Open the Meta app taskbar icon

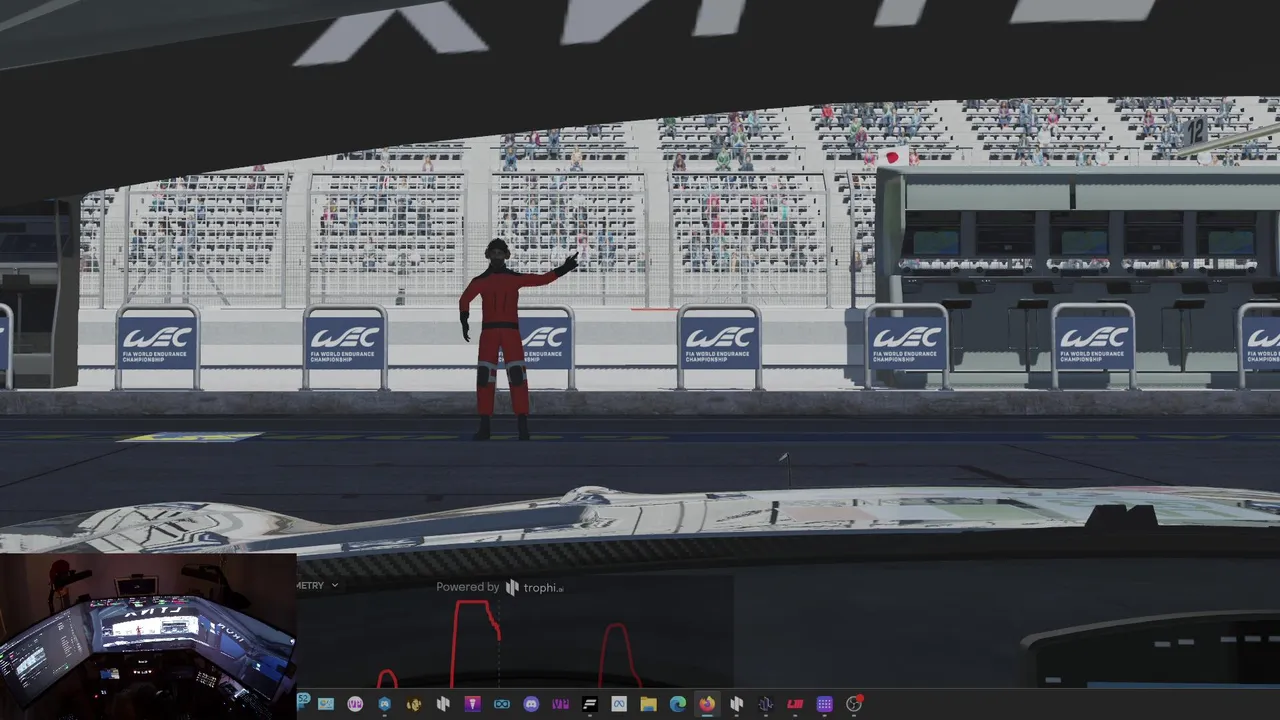[619, 704]
